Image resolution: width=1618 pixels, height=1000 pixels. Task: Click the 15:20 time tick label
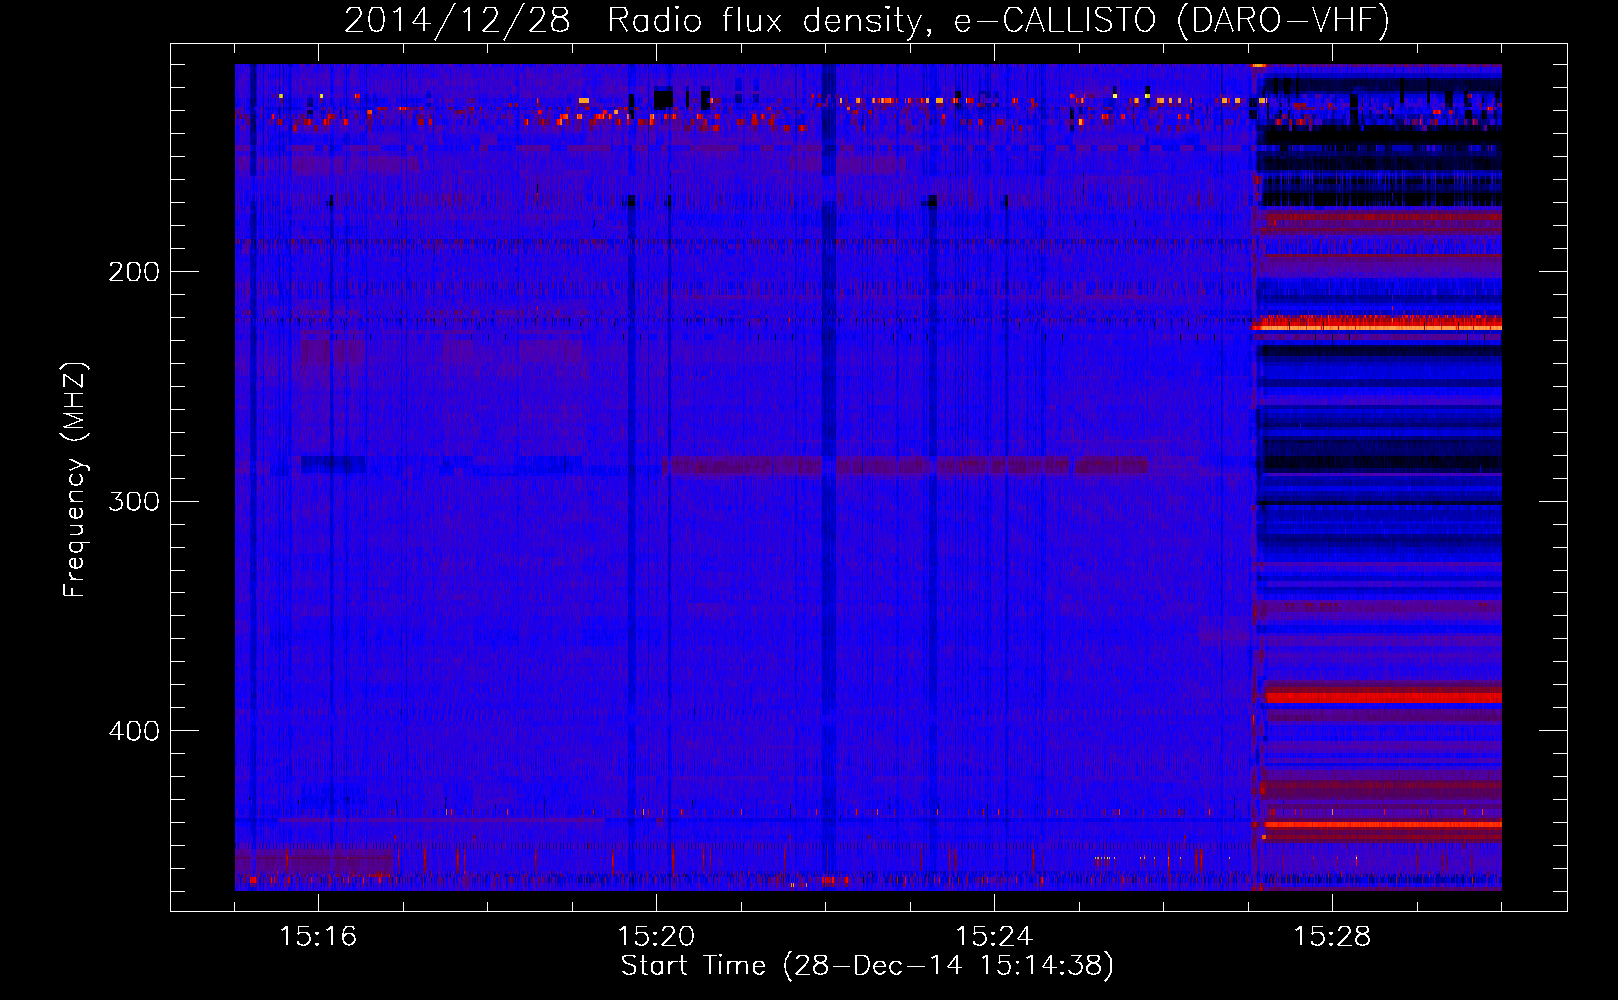point(656,936)
